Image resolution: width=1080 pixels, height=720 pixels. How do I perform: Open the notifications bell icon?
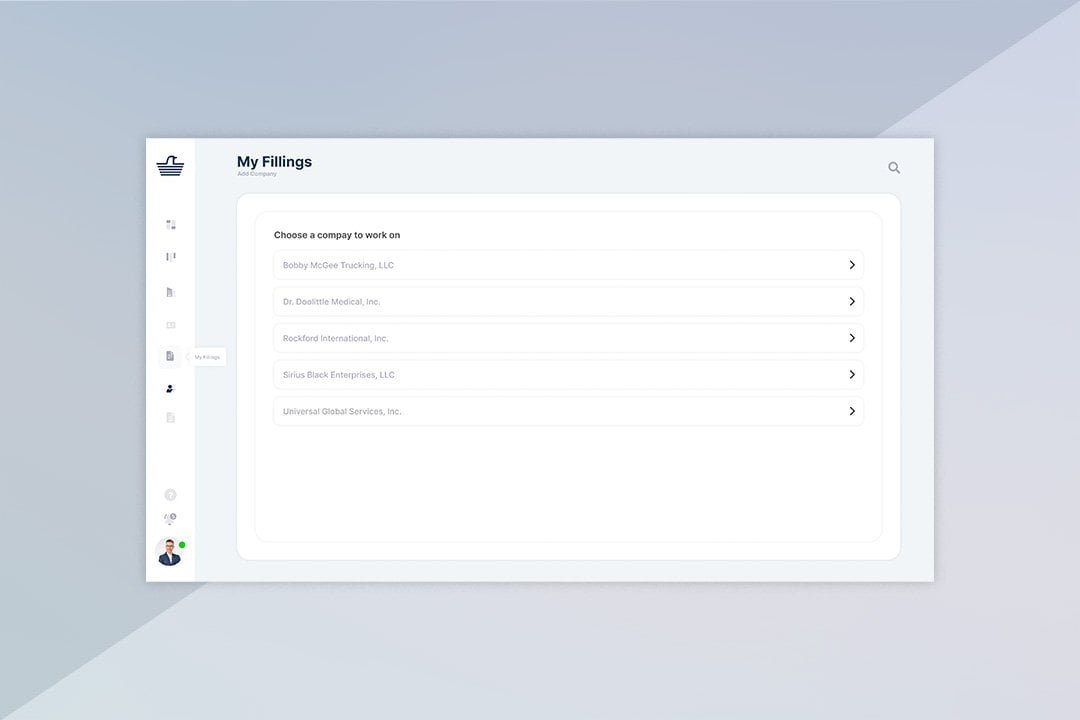pos(170,518)
